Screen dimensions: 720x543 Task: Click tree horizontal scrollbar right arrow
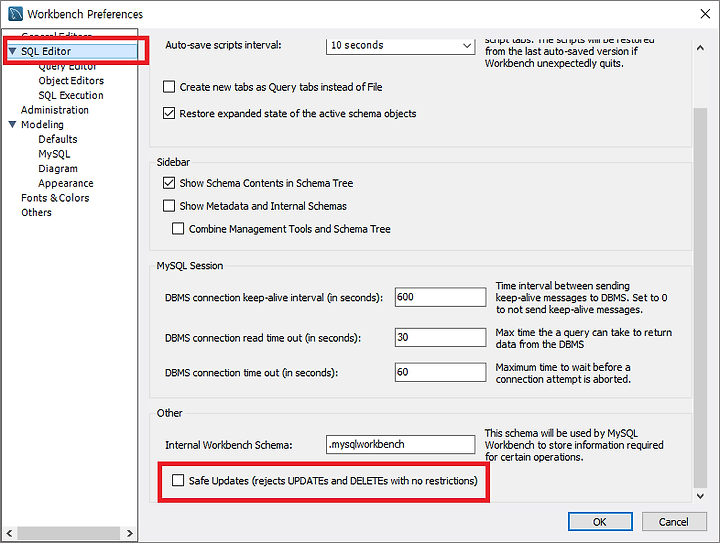(x=129, y=533)
